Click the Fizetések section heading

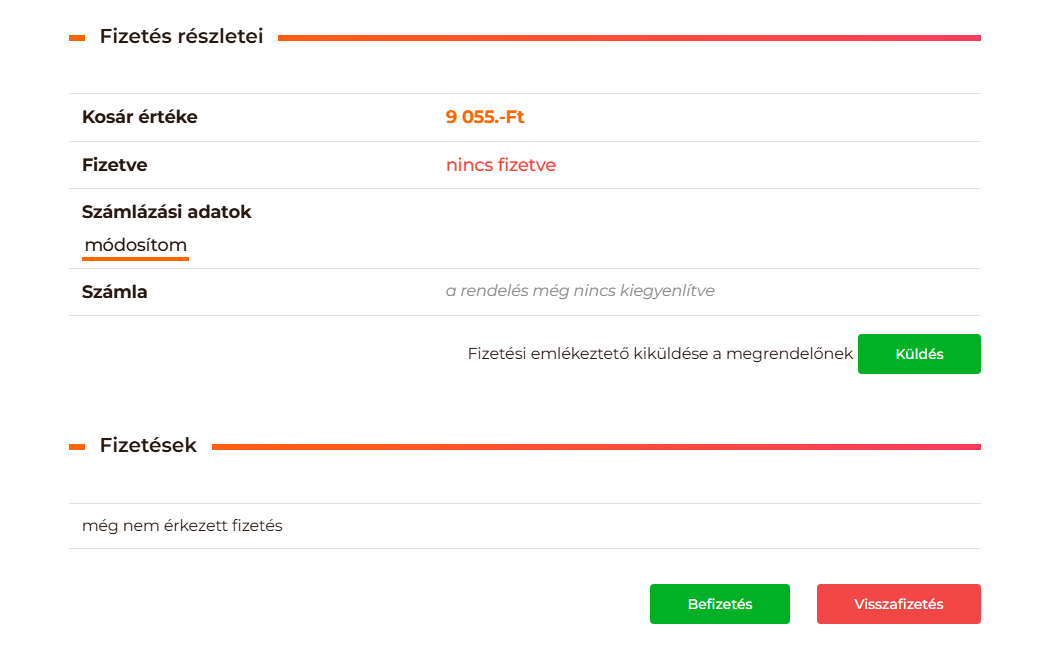click(148, 445)
